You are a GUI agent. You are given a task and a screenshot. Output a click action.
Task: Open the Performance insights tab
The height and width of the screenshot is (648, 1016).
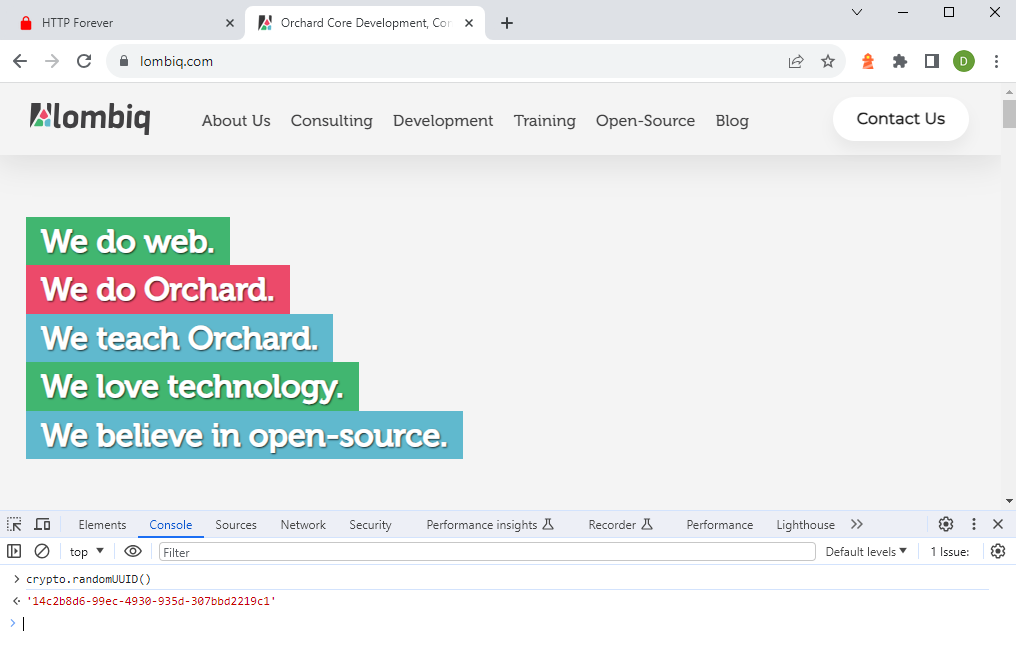pyautogui.click(x=490, y=525)
